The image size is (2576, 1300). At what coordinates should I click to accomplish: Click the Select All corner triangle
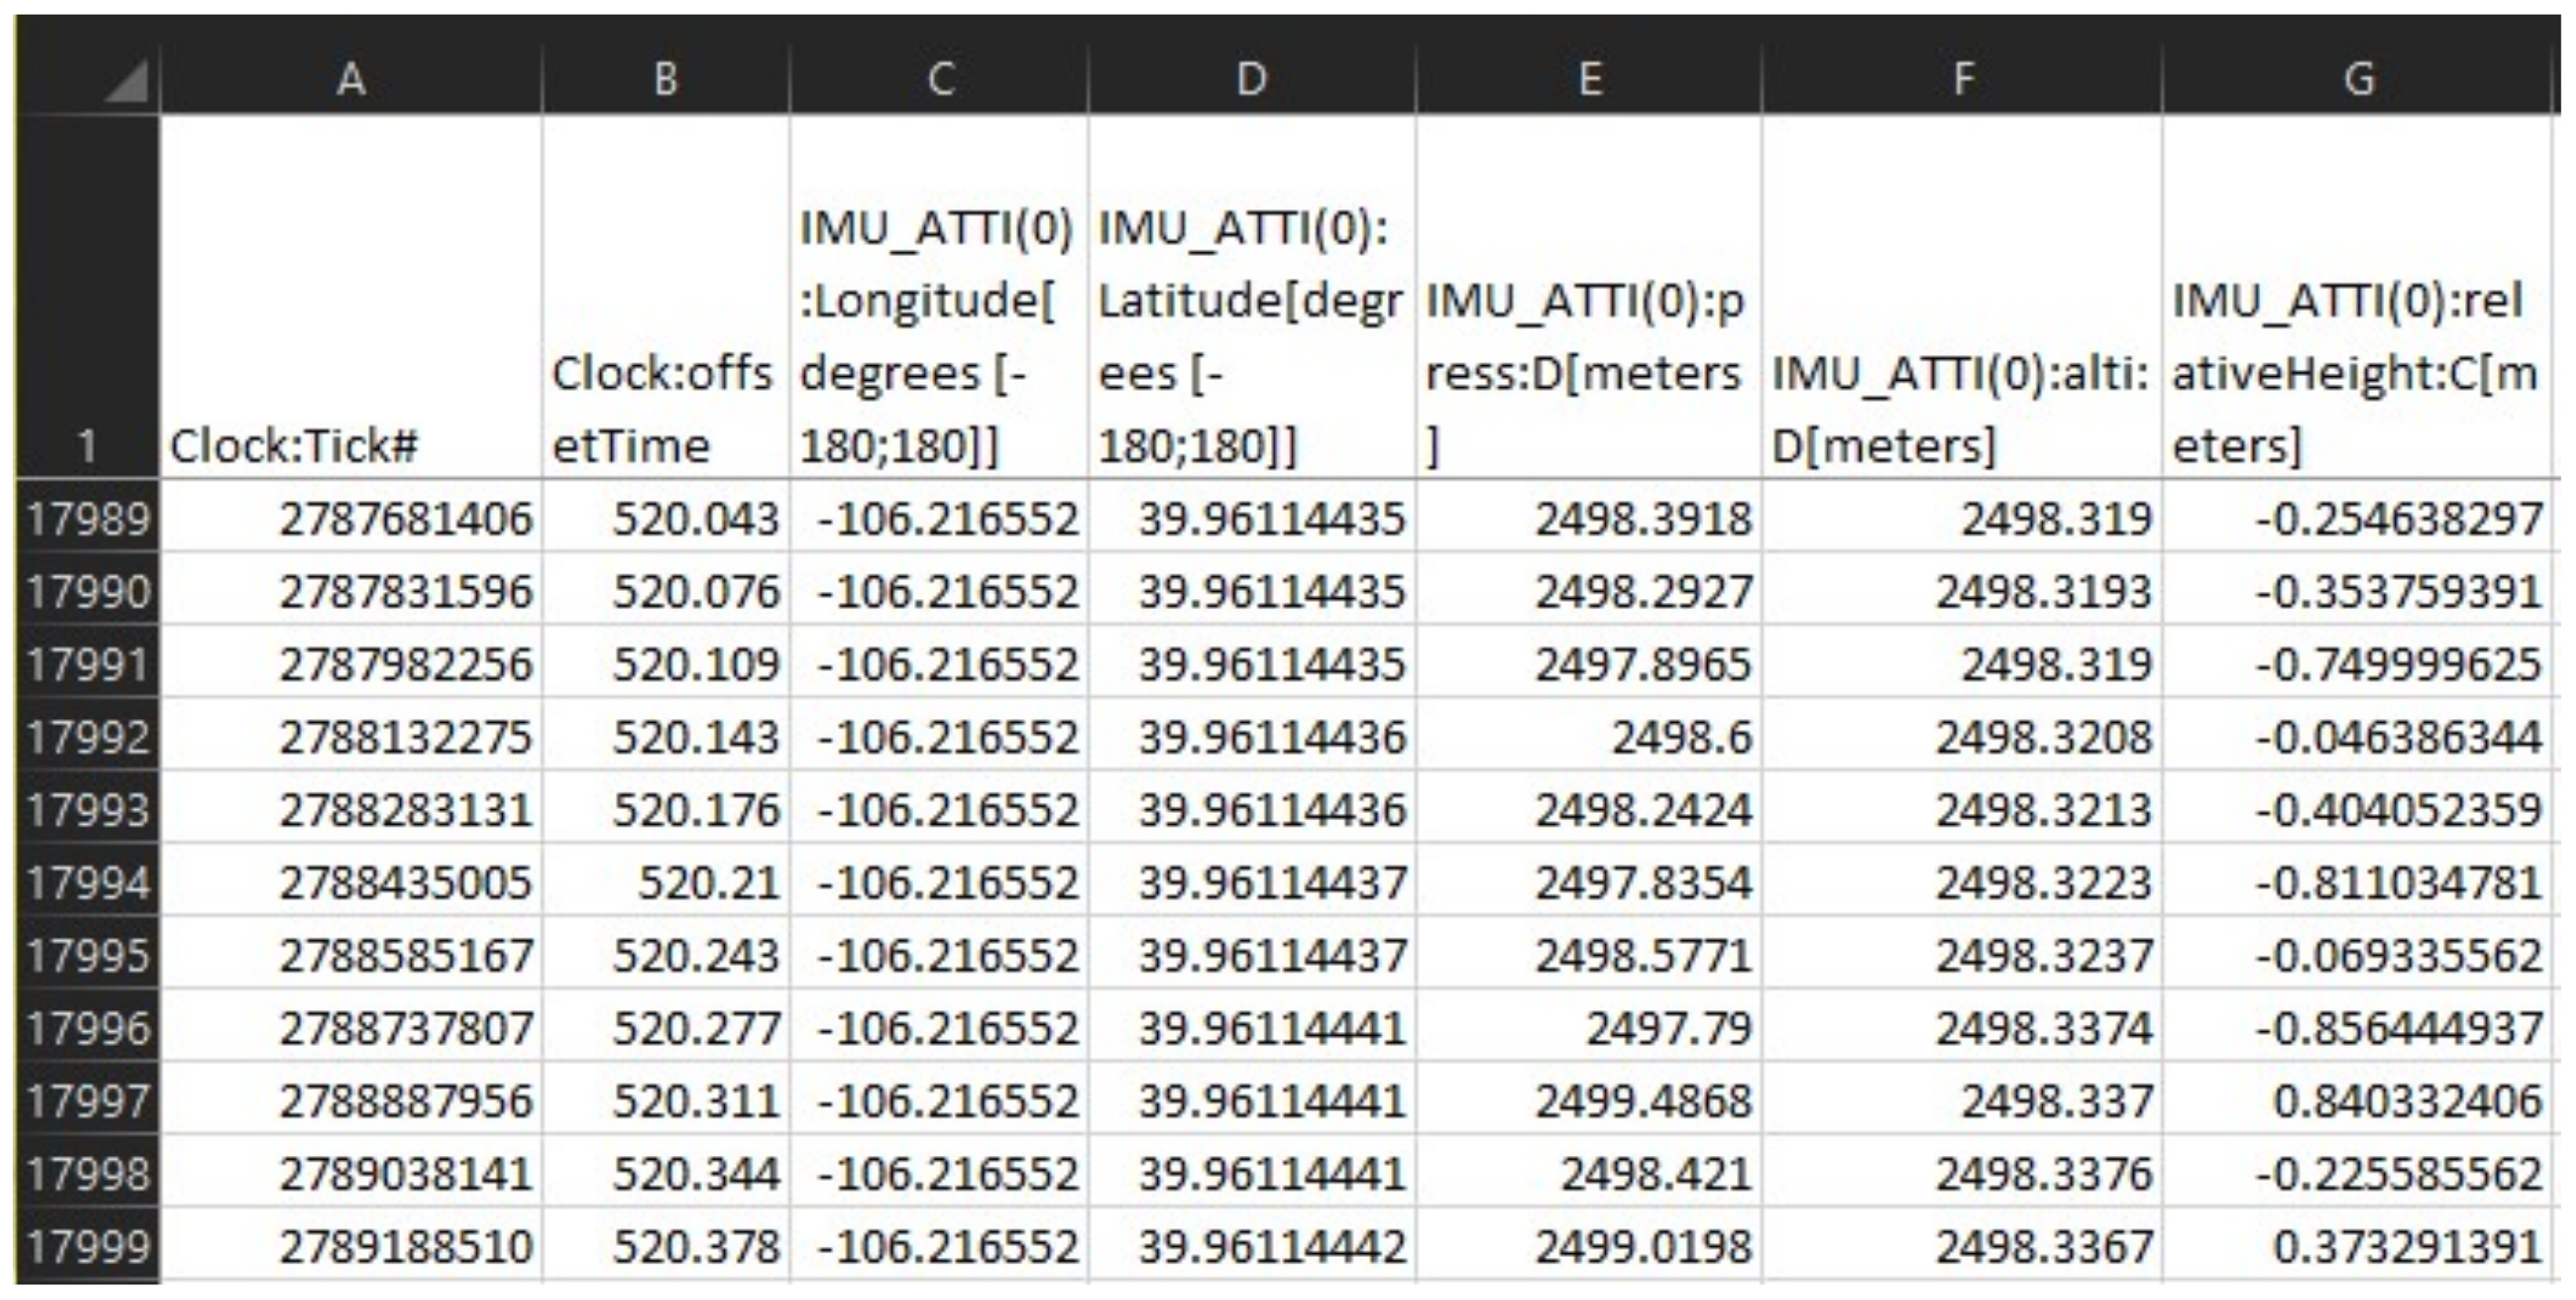click(126, 81)
